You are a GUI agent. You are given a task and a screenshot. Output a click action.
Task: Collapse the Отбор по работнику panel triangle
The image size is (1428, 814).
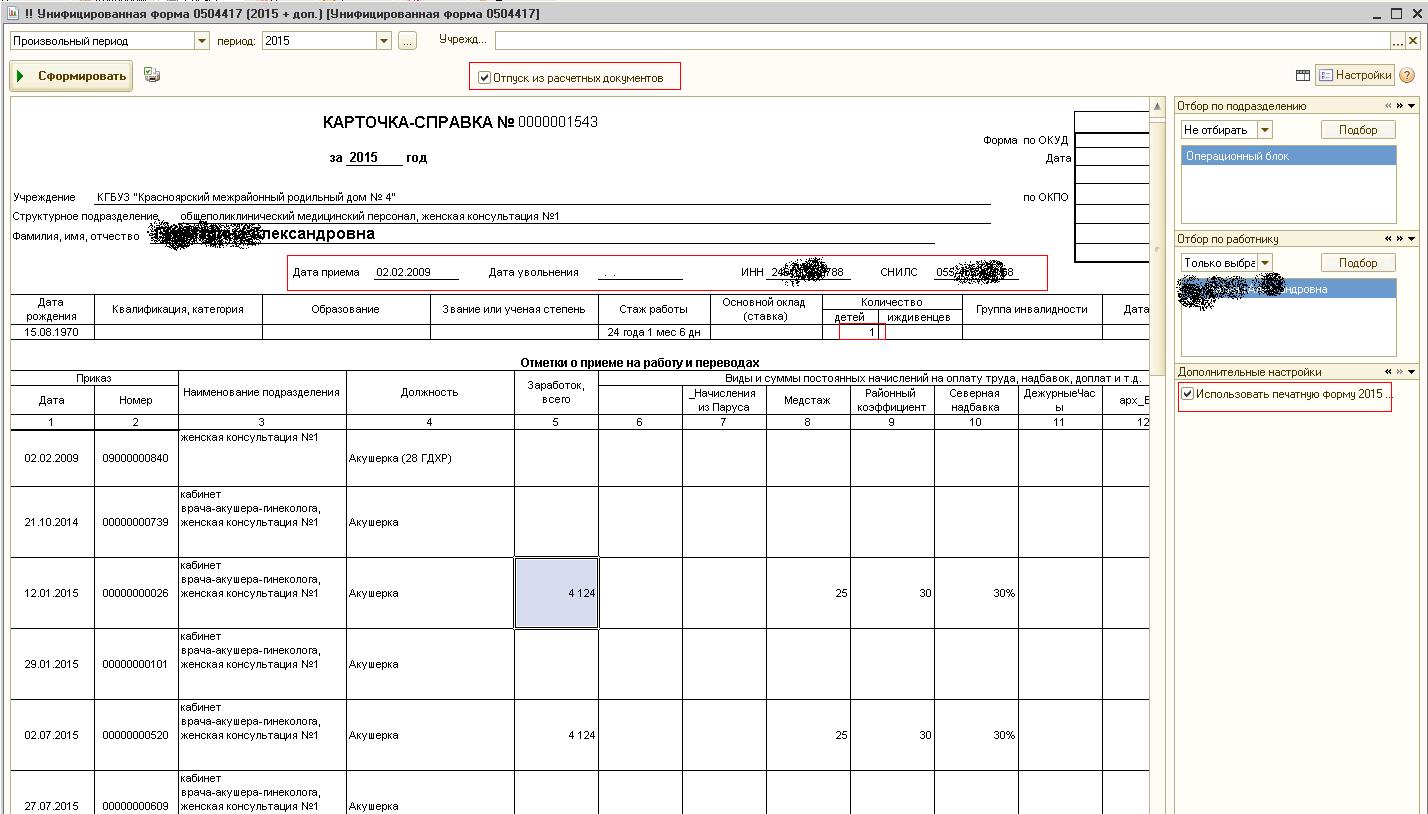pos(1412,239)
